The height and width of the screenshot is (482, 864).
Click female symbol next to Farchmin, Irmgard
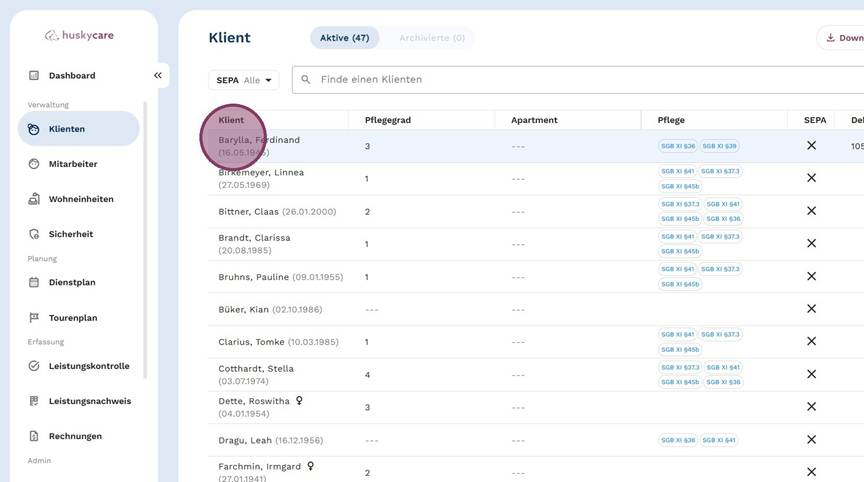(311, 466)
